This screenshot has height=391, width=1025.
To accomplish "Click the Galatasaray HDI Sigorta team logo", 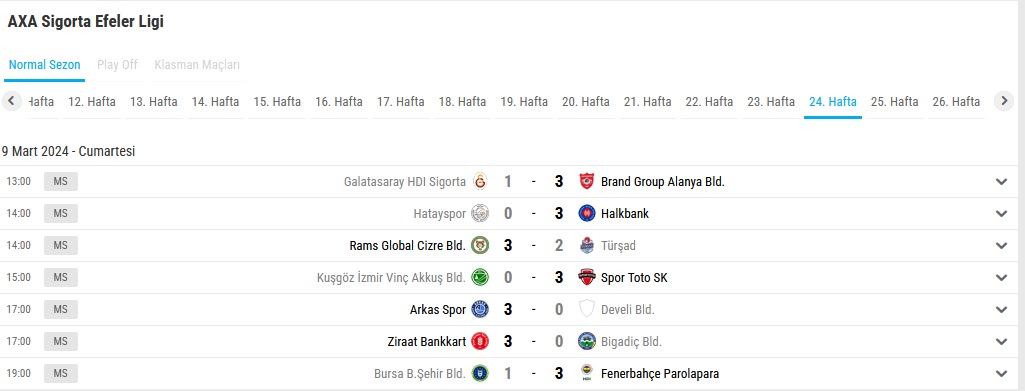I will tap(480, 181).
